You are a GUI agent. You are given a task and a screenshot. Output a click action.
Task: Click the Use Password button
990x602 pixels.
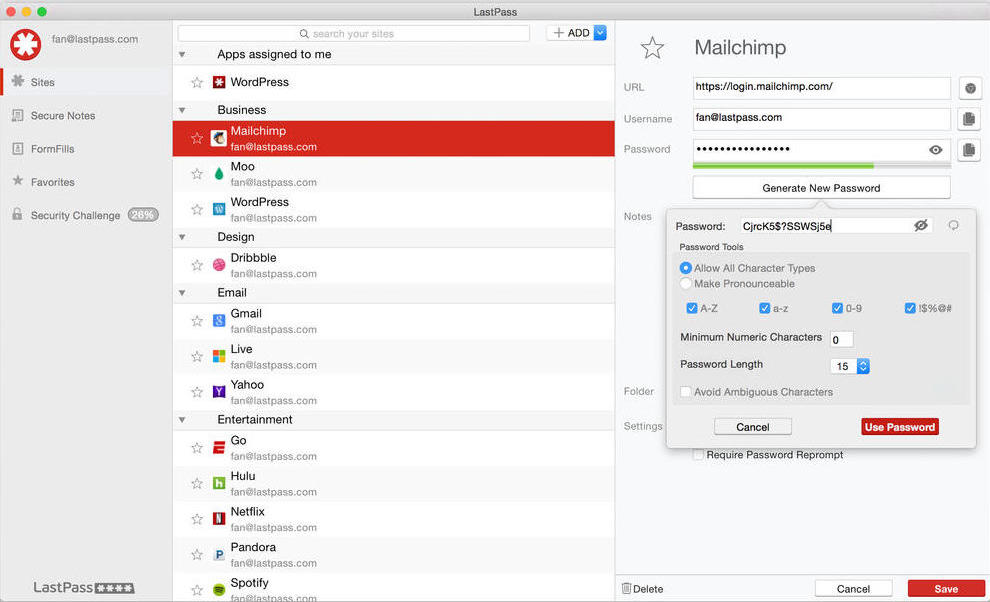[899, 427]
